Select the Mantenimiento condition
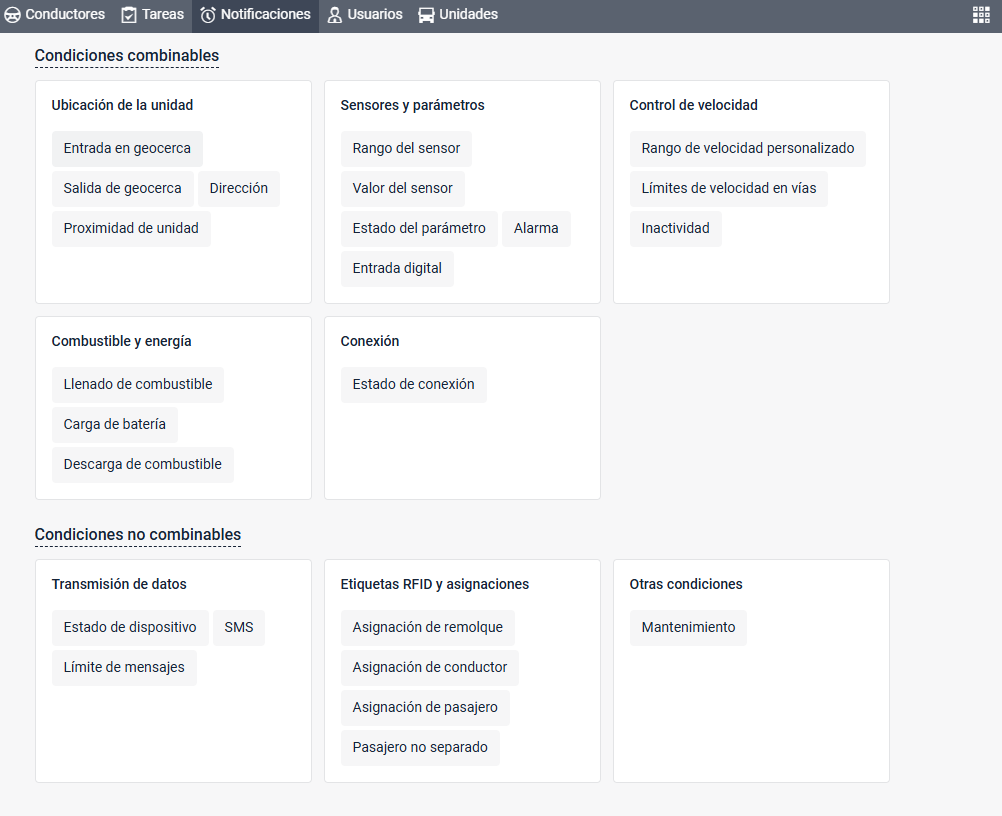 coord(688,627)
